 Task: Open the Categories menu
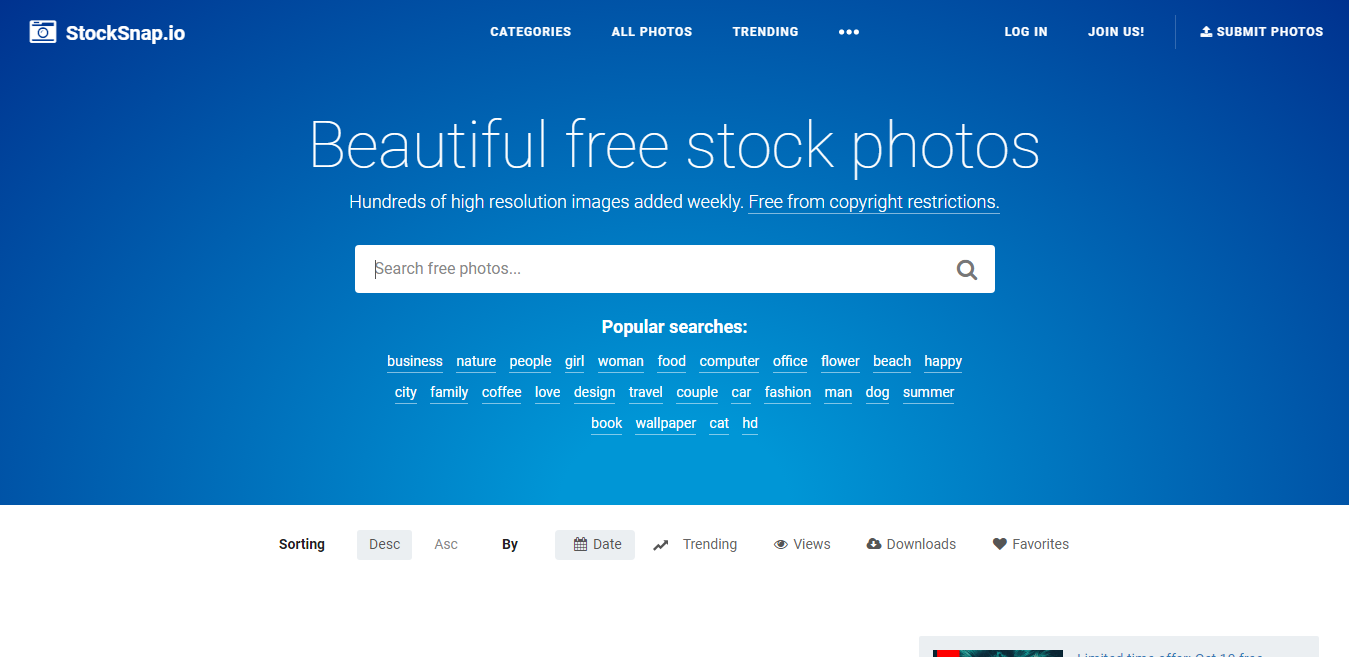click(530, 32)
